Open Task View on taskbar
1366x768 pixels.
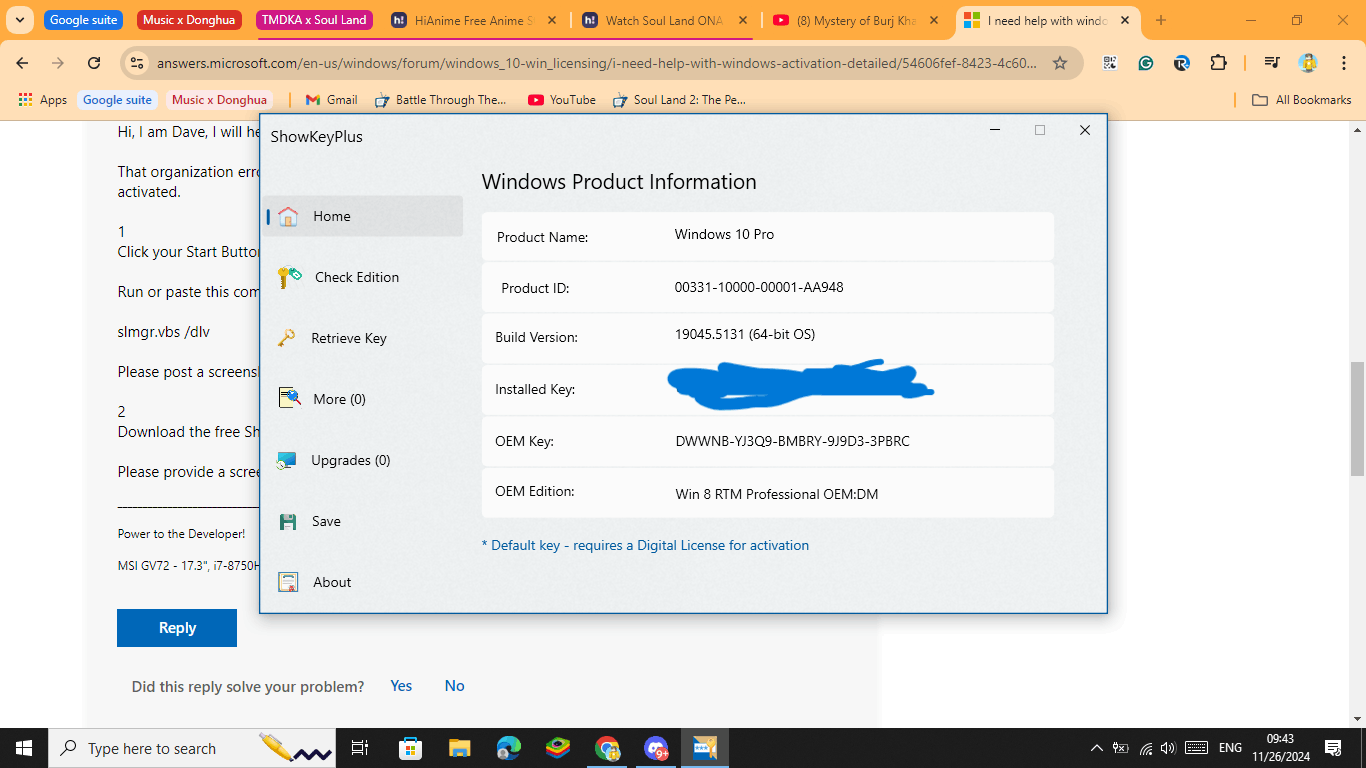point(360,748)
